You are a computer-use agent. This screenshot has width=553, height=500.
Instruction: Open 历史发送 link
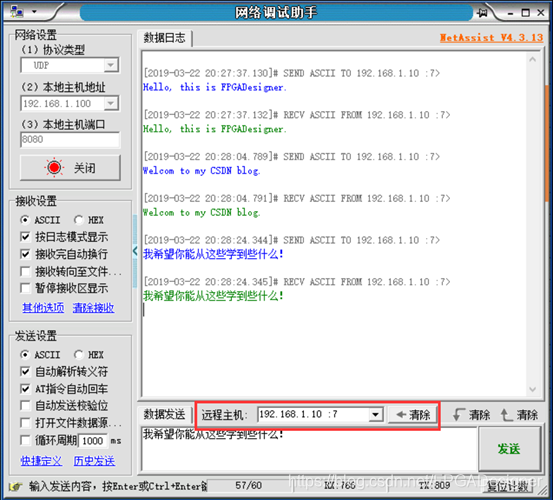pyautogui.click(x=94, y=461)
